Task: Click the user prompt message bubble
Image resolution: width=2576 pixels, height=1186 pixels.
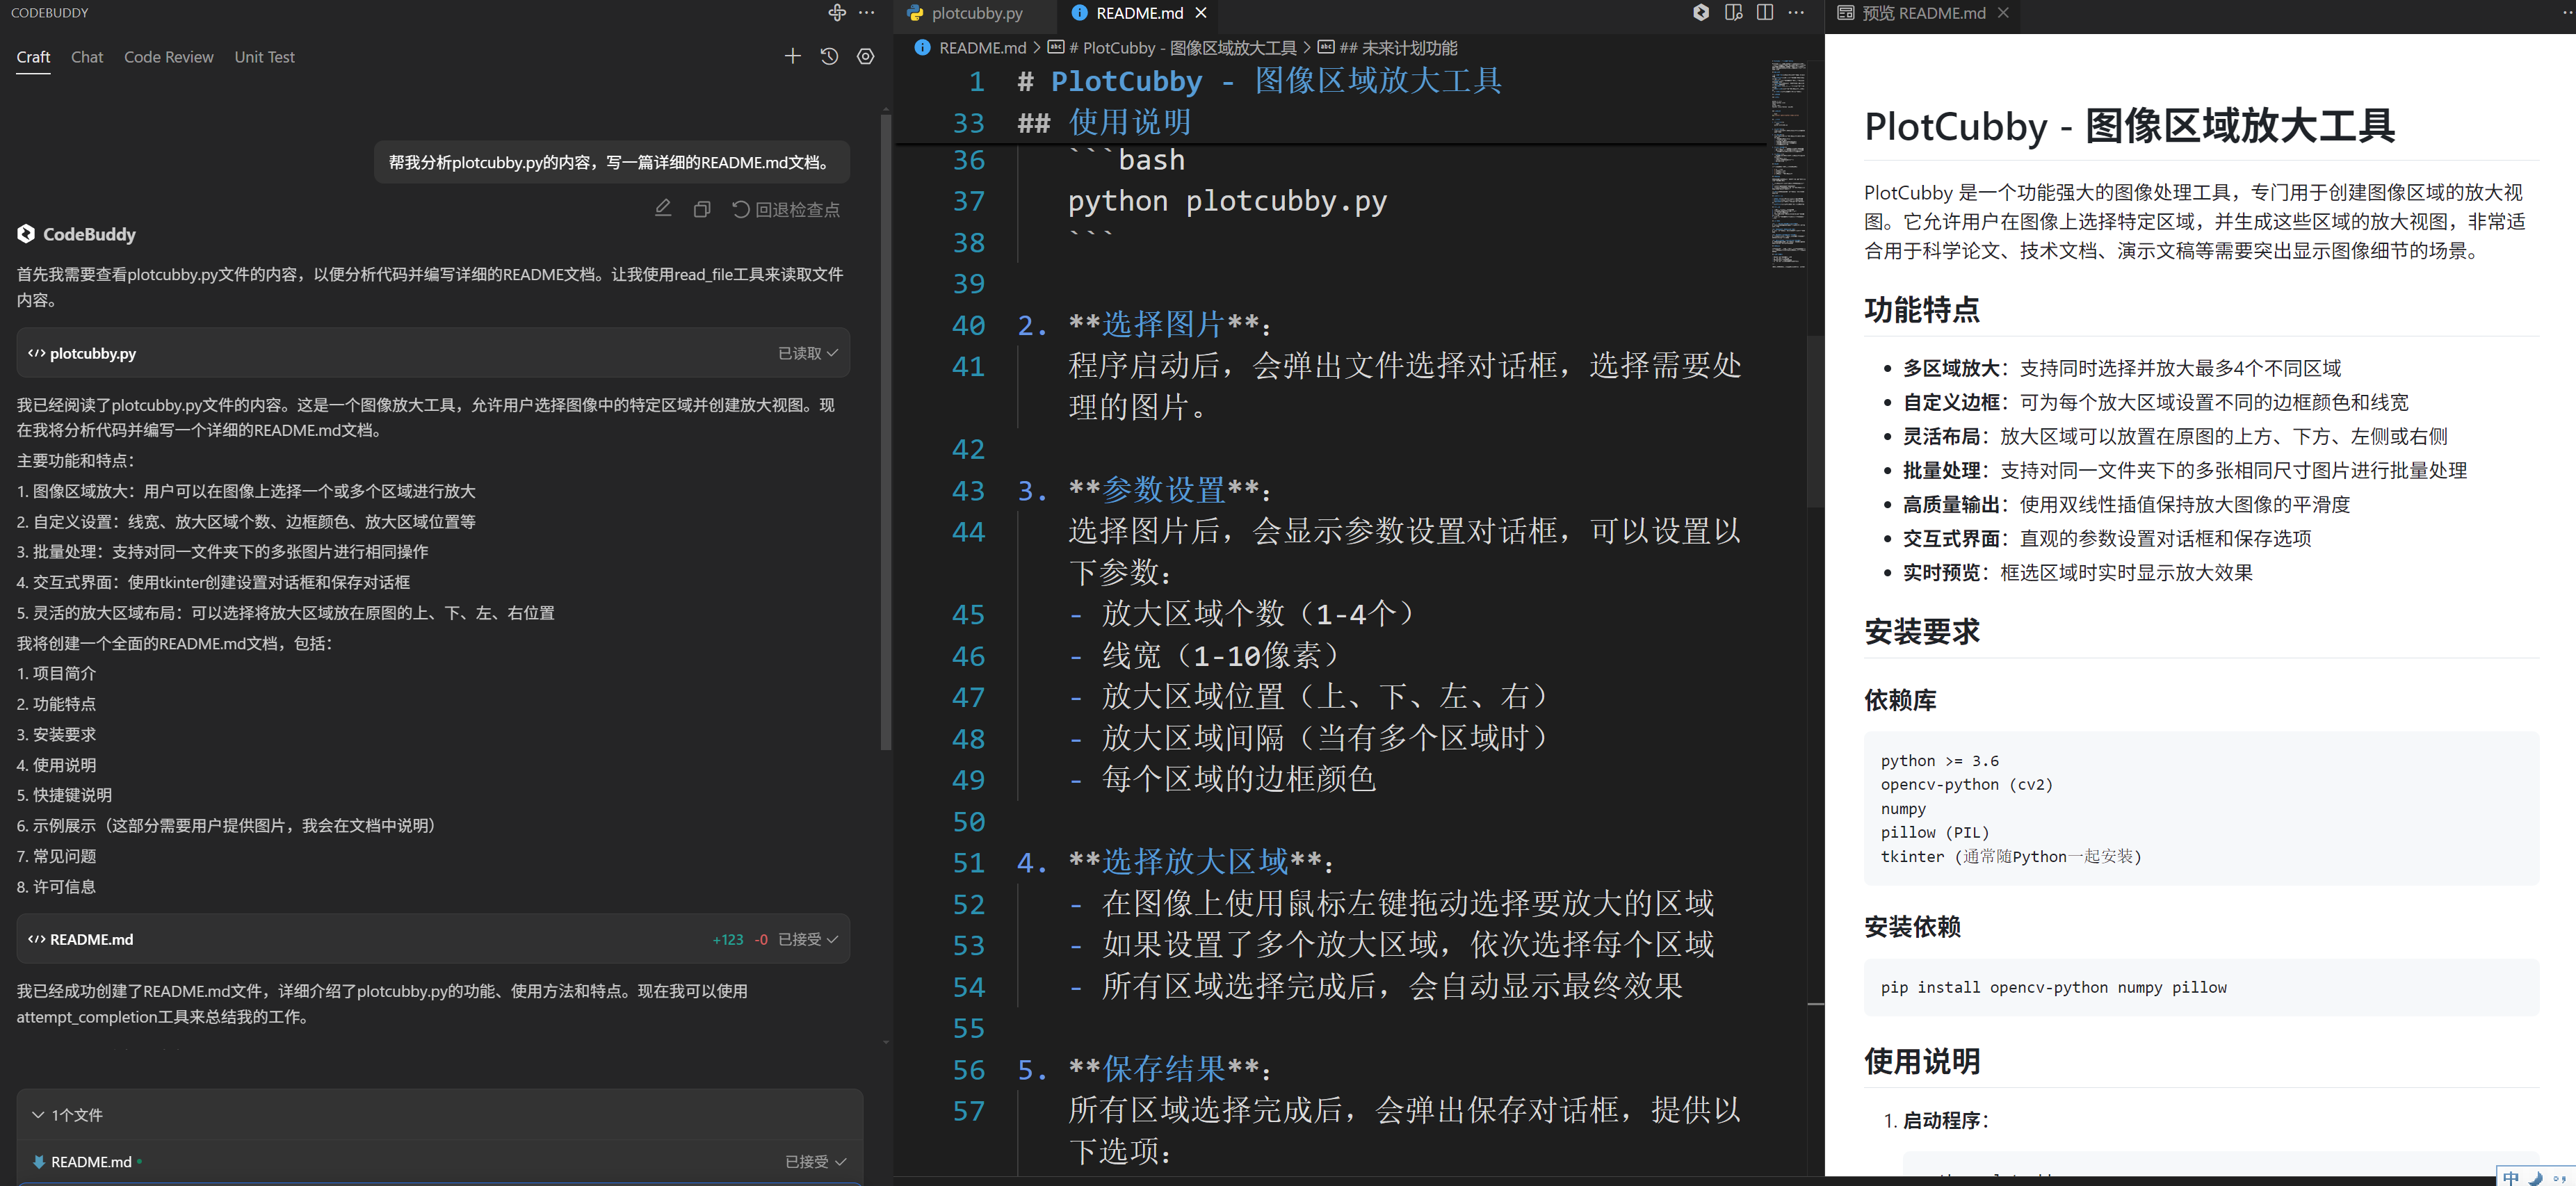Action: coord(611,162)
